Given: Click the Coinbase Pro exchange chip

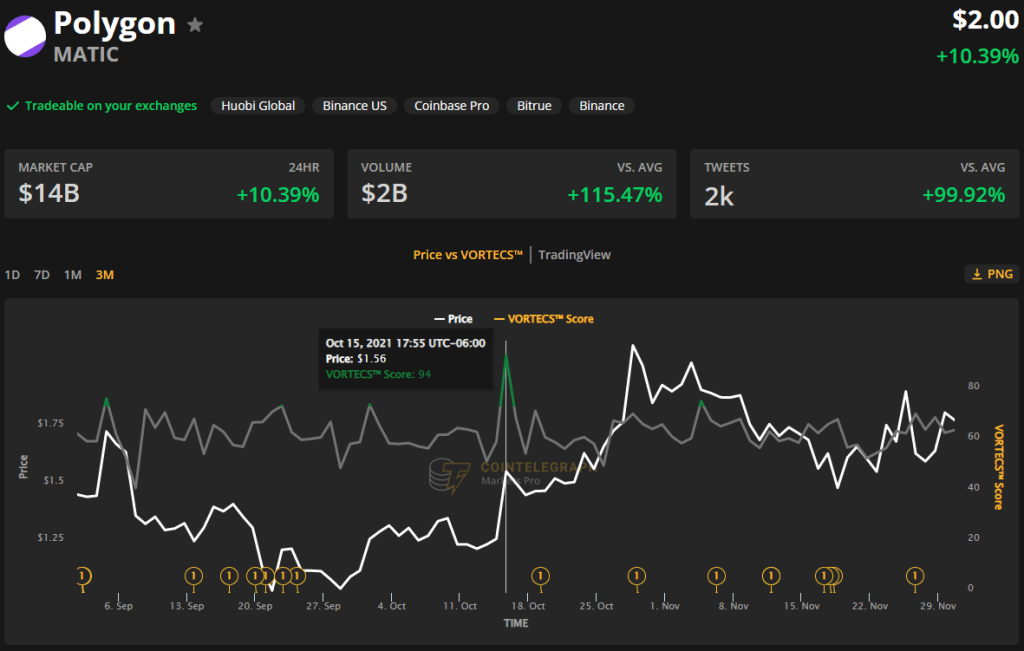Looking at the screenshot, I should 453,106.
